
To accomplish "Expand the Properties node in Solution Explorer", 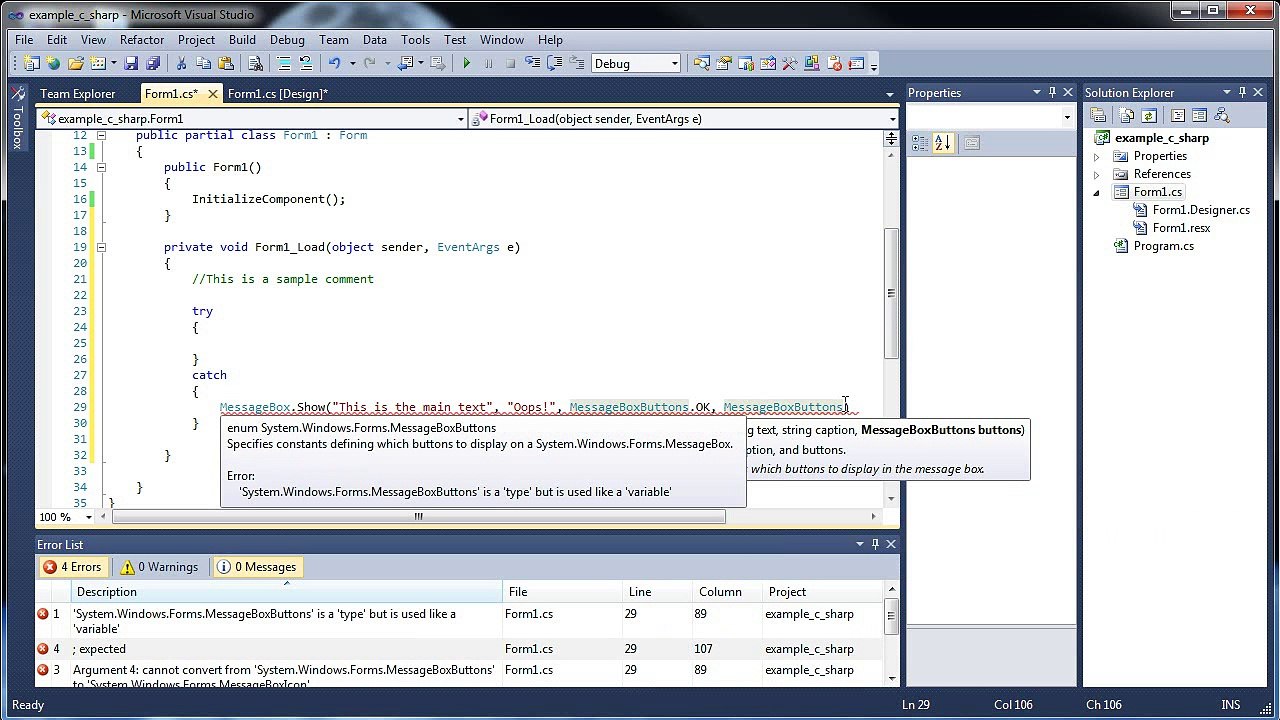I will click(1096, 157).
